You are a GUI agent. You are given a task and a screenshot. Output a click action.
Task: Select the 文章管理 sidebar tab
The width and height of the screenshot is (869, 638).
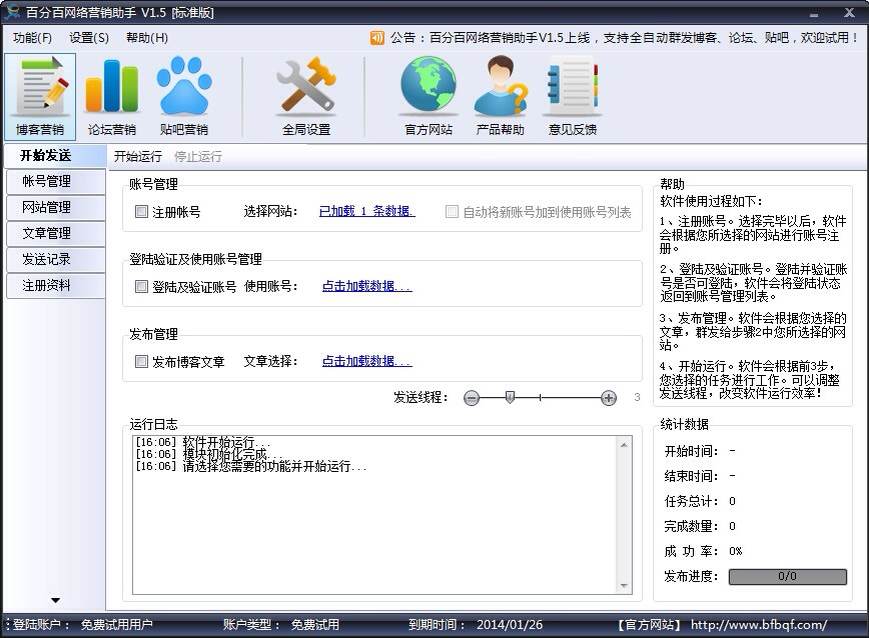coord(55,233)
